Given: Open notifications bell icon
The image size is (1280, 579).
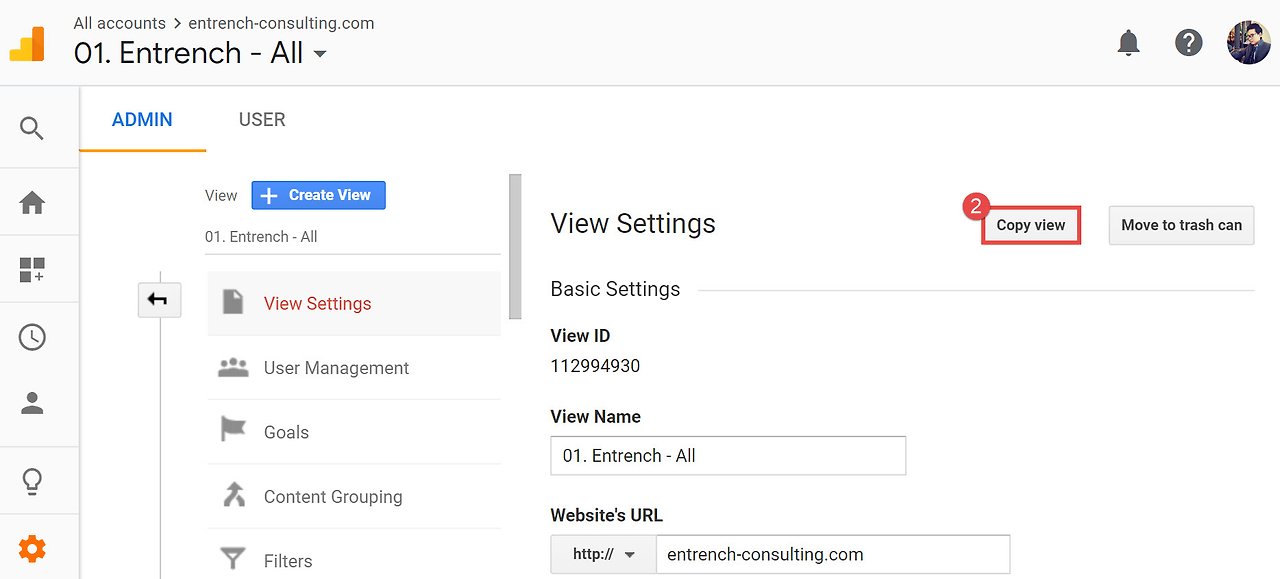Looking at the screenshot, I should (x=1129, y=43).
